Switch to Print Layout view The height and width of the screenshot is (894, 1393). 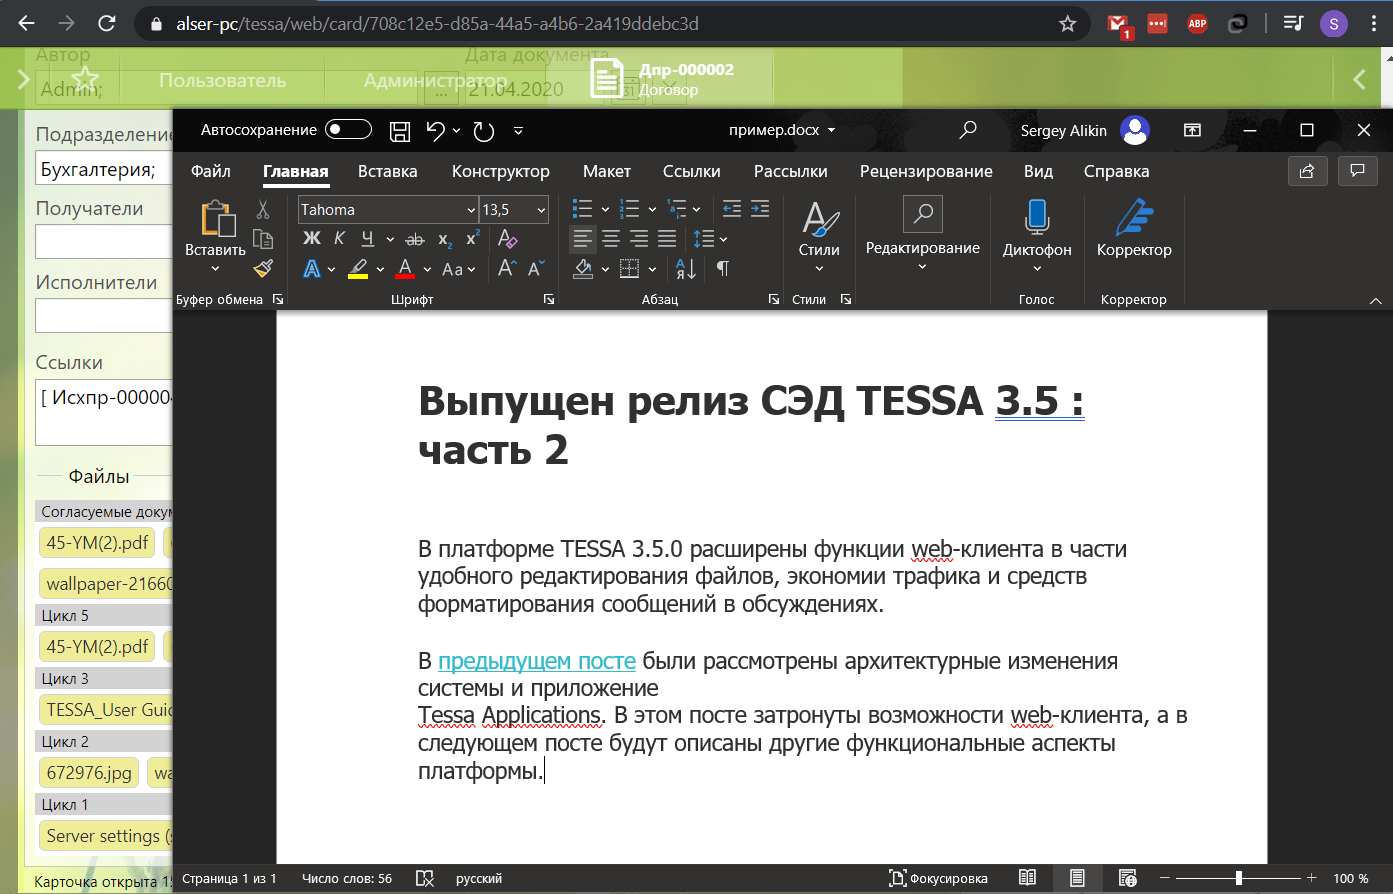click(1077, 878)
